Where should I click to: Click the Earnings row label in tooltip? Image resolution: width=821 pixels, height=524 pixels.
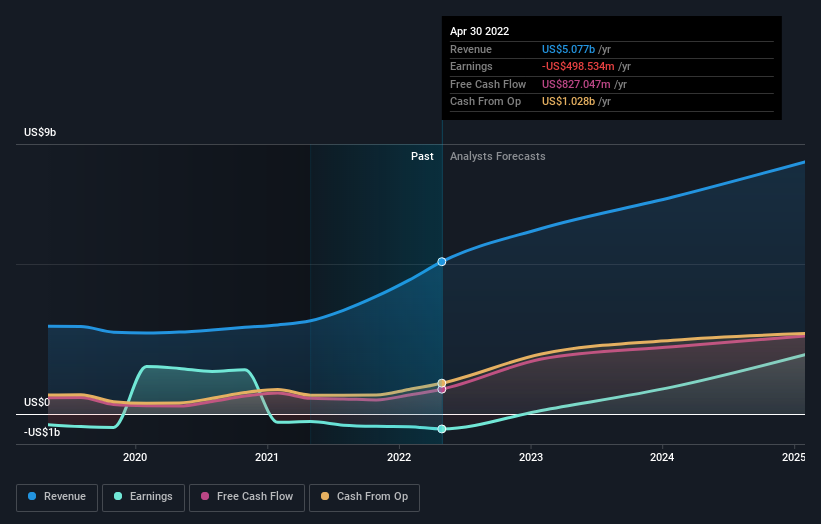471,66
